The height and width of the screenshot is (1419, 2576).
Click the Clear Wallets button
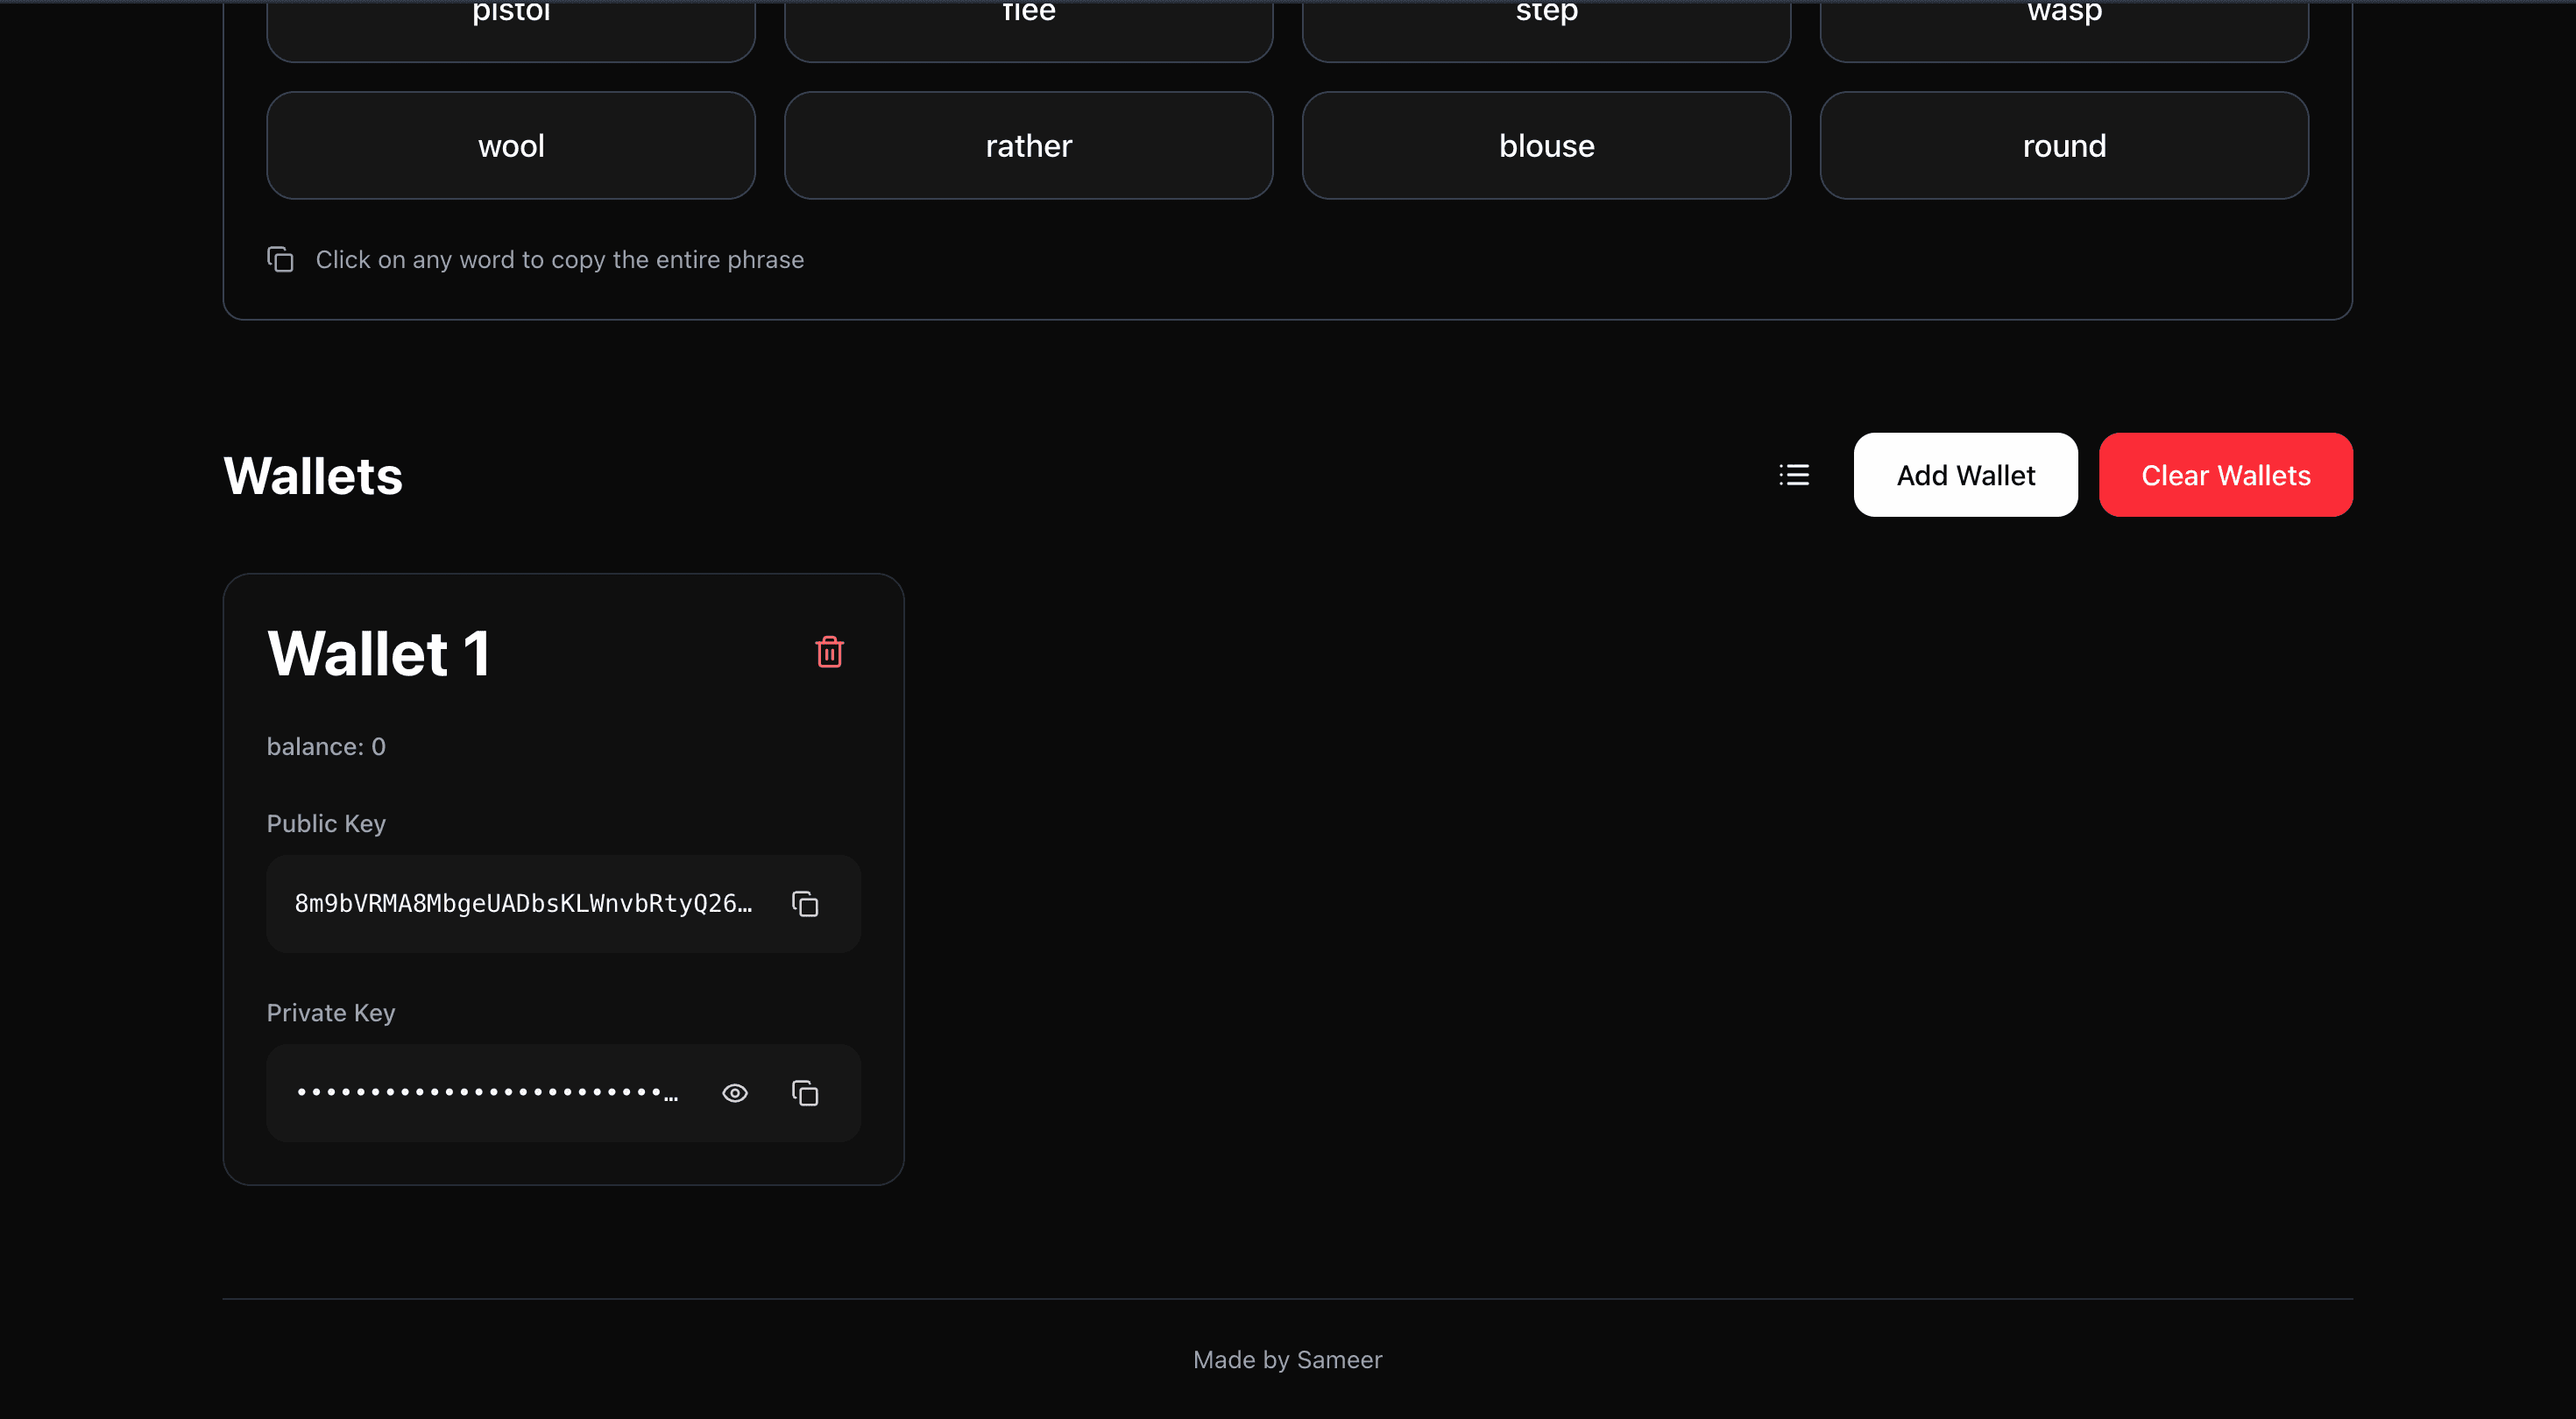coord(2225,475)
